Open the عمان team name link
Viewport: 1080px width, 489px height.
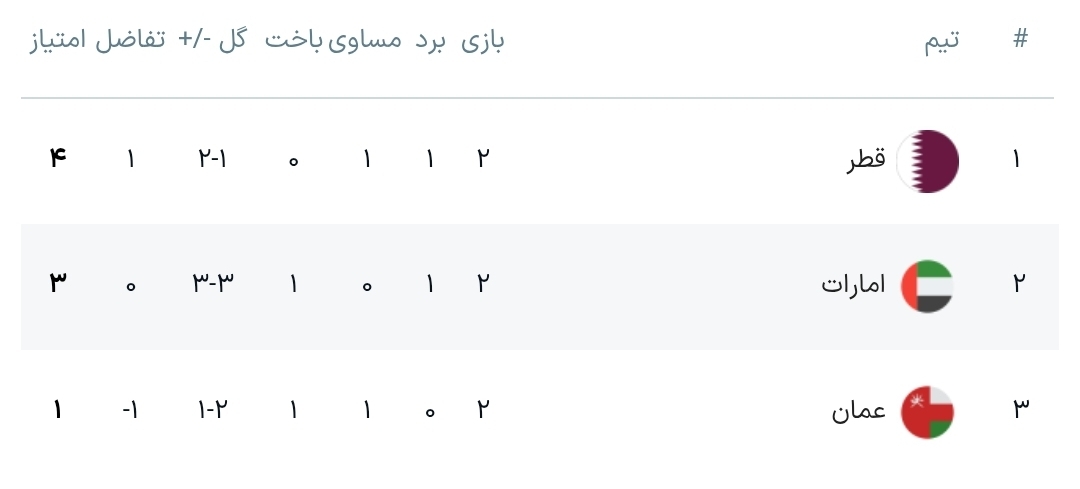point(859,411)
